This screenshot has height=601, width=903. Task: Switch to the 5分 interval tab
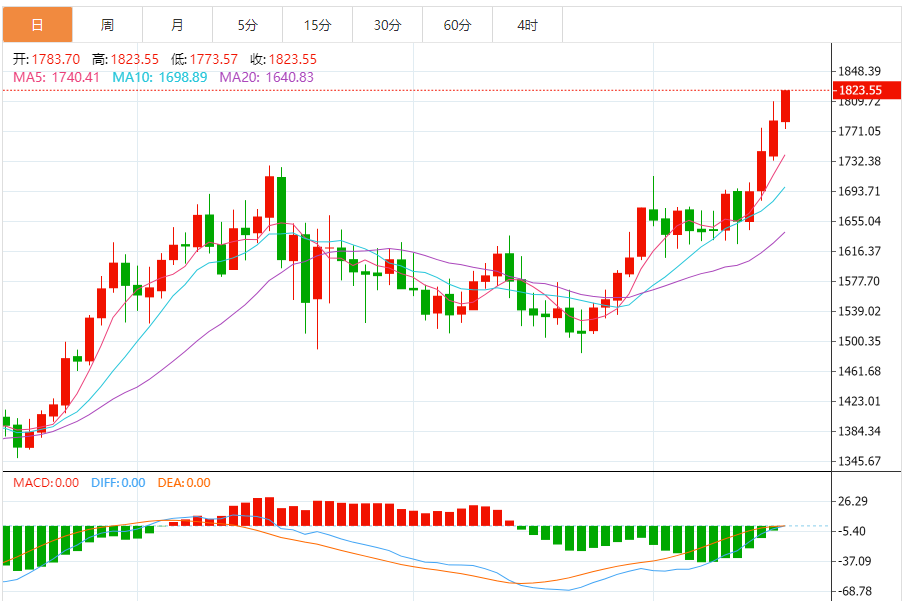tap(247, 25)
